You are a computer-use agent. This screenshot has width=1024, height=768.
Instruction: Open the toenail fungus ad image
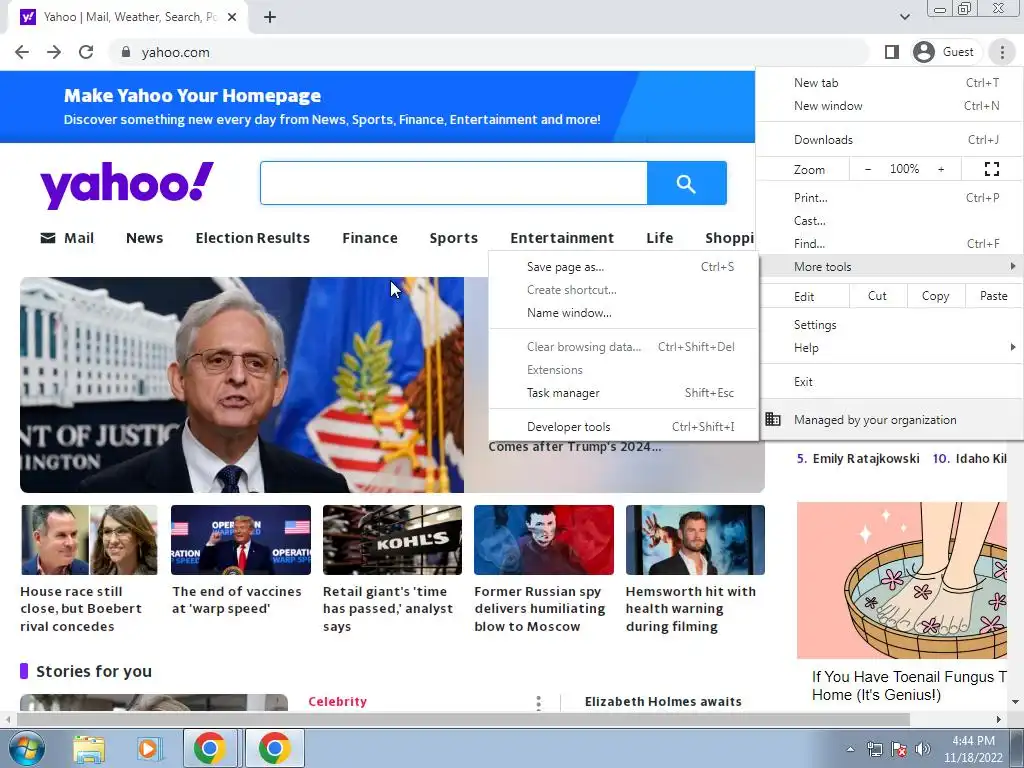point(902,581)
